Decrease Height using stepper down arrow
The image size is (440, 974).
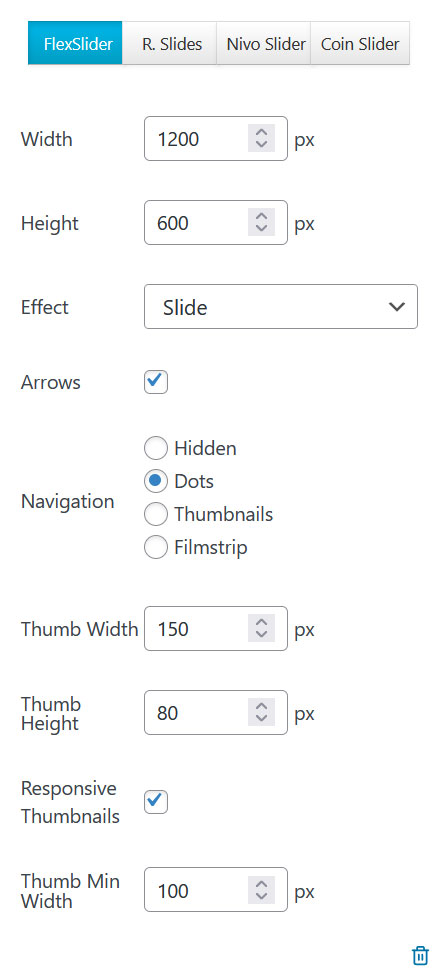(x=262, y=229)
